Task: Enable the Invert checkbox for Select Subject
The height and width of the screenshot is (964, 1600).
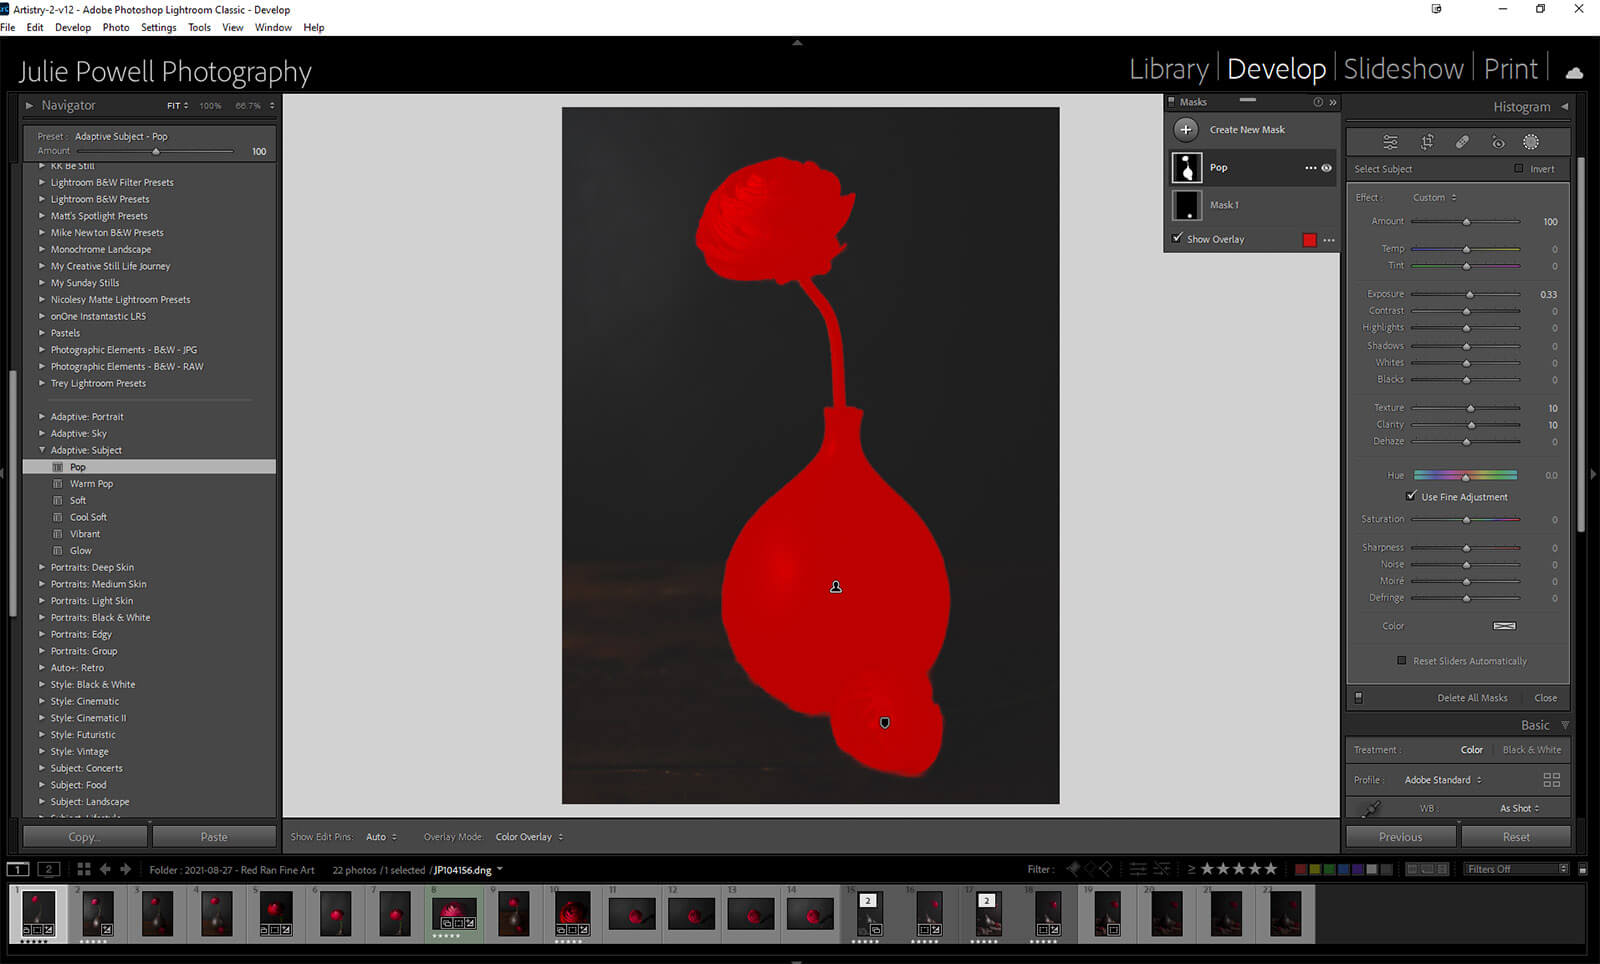Action: click(x=1519, y=169)
